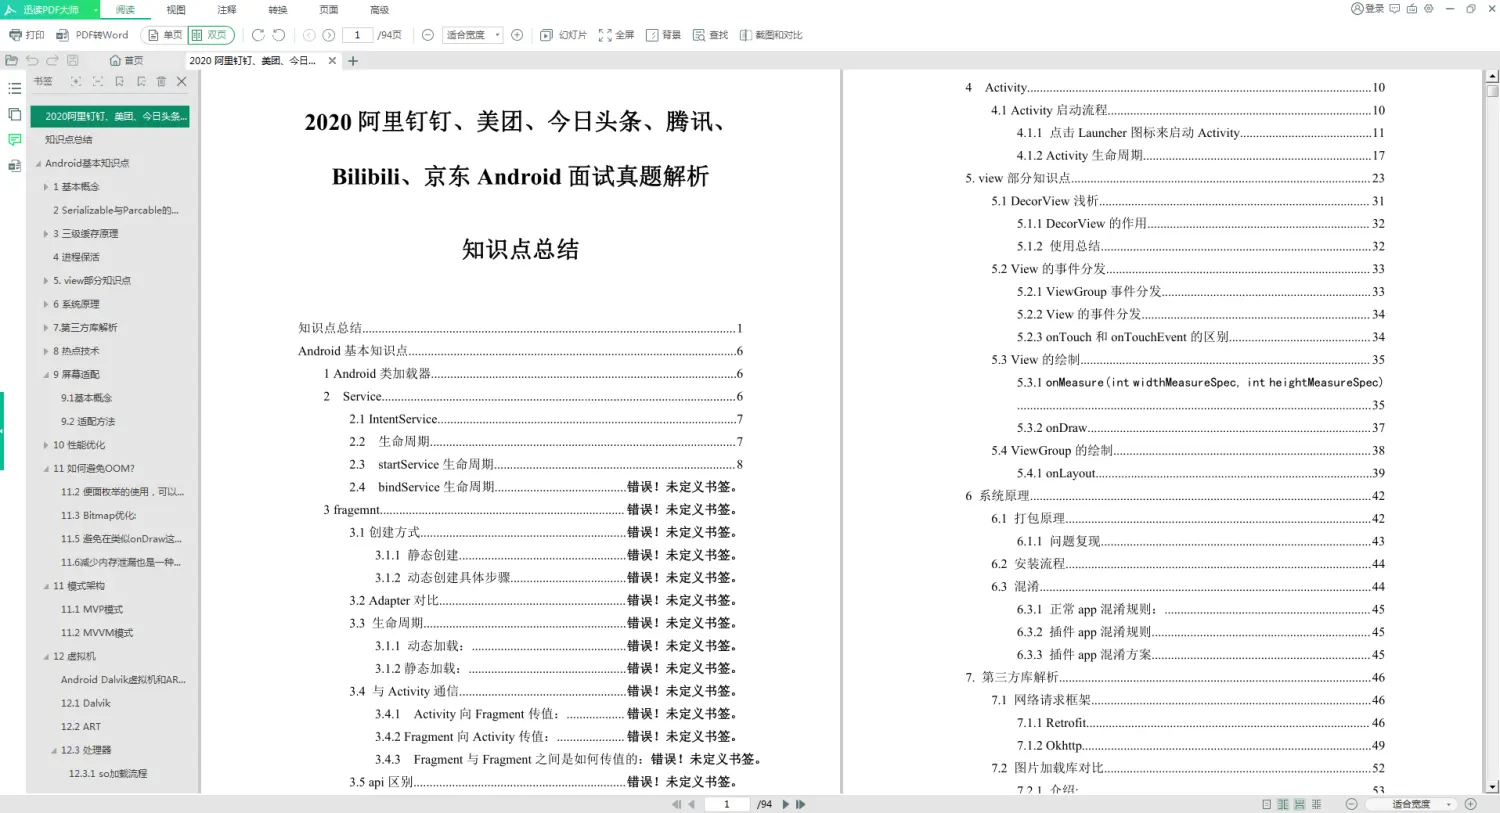
Task: Rotate the page clockwise
Action: (x=258, y=35)
